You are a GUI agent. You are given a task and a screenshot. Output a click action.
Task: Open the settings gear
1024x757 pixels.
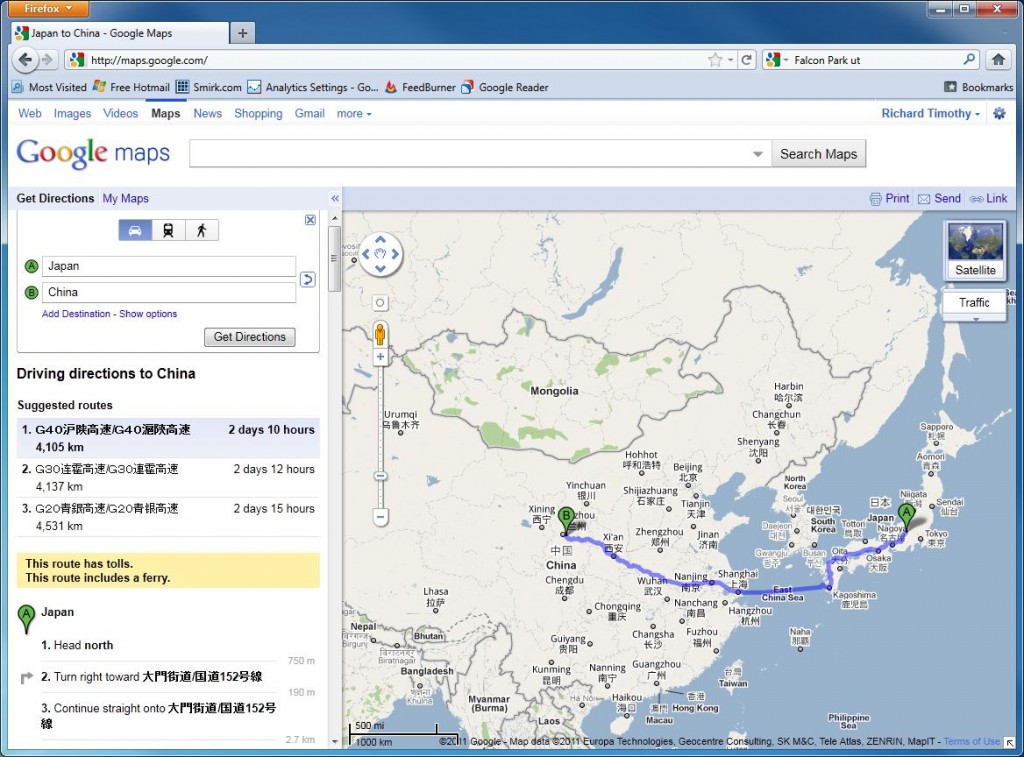click(x=999, y=113)
